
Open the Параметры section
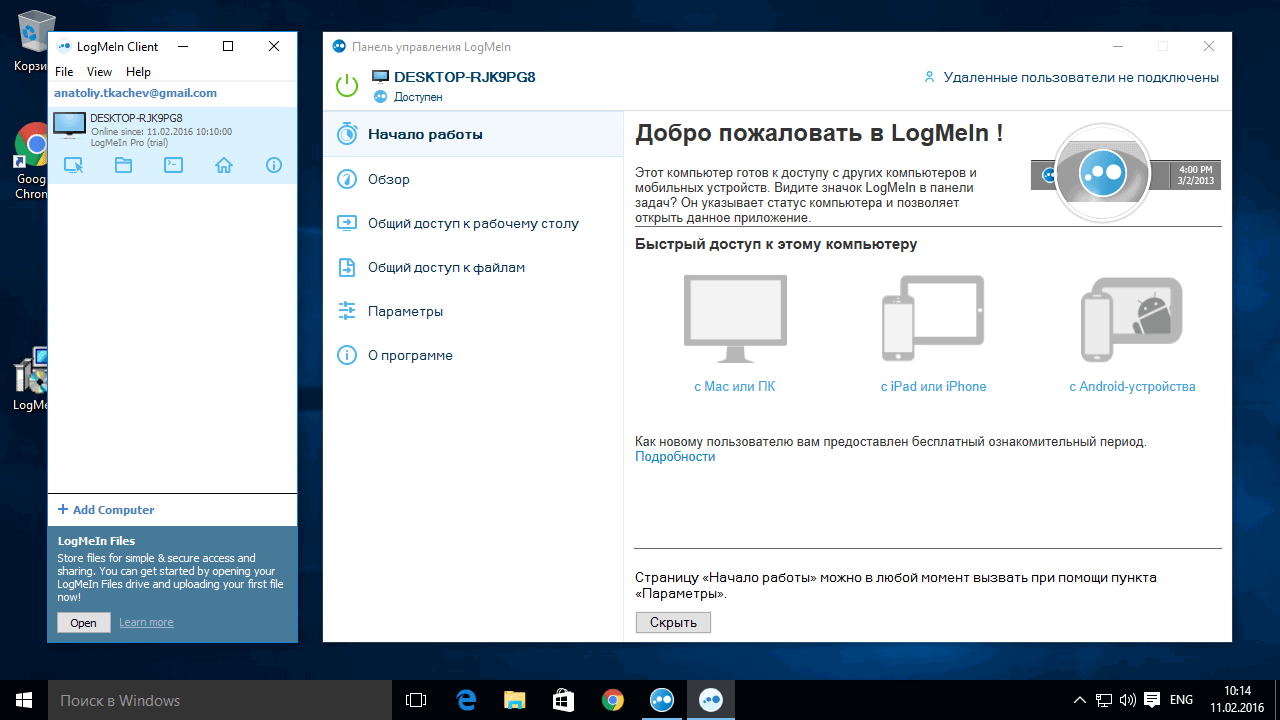[x=473, y=311]
